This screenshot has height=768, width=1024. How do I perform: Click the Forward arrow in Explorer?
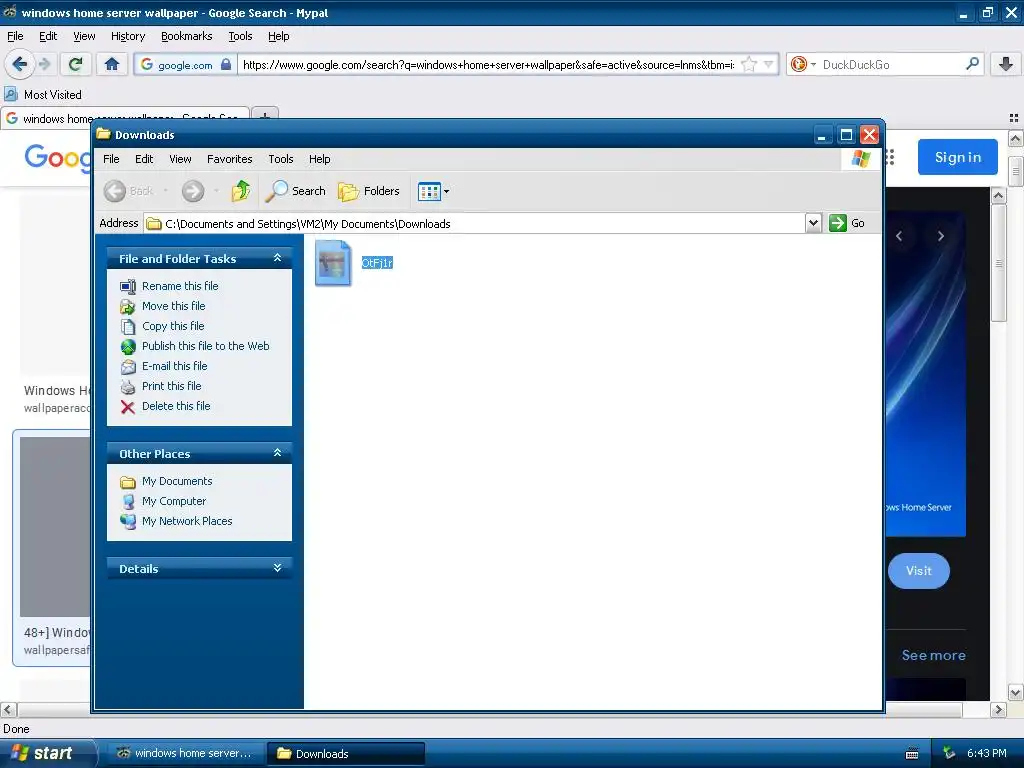[193, 191]
